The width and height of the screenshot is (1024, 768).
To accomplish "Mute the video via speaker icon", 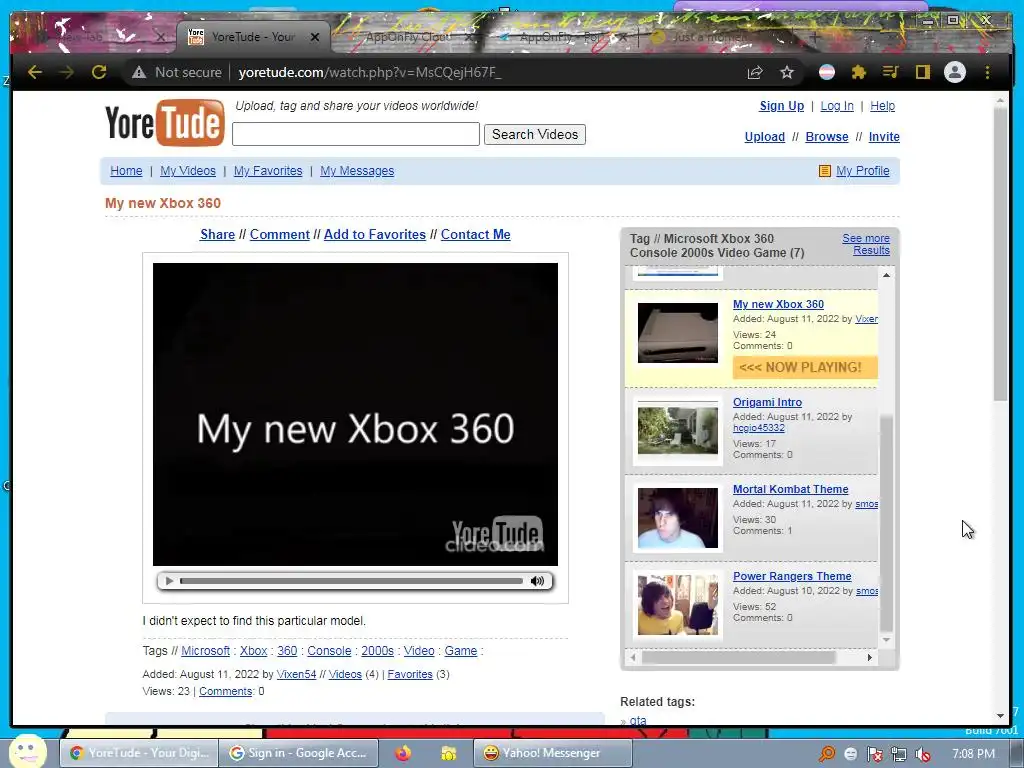I will 537,581.
